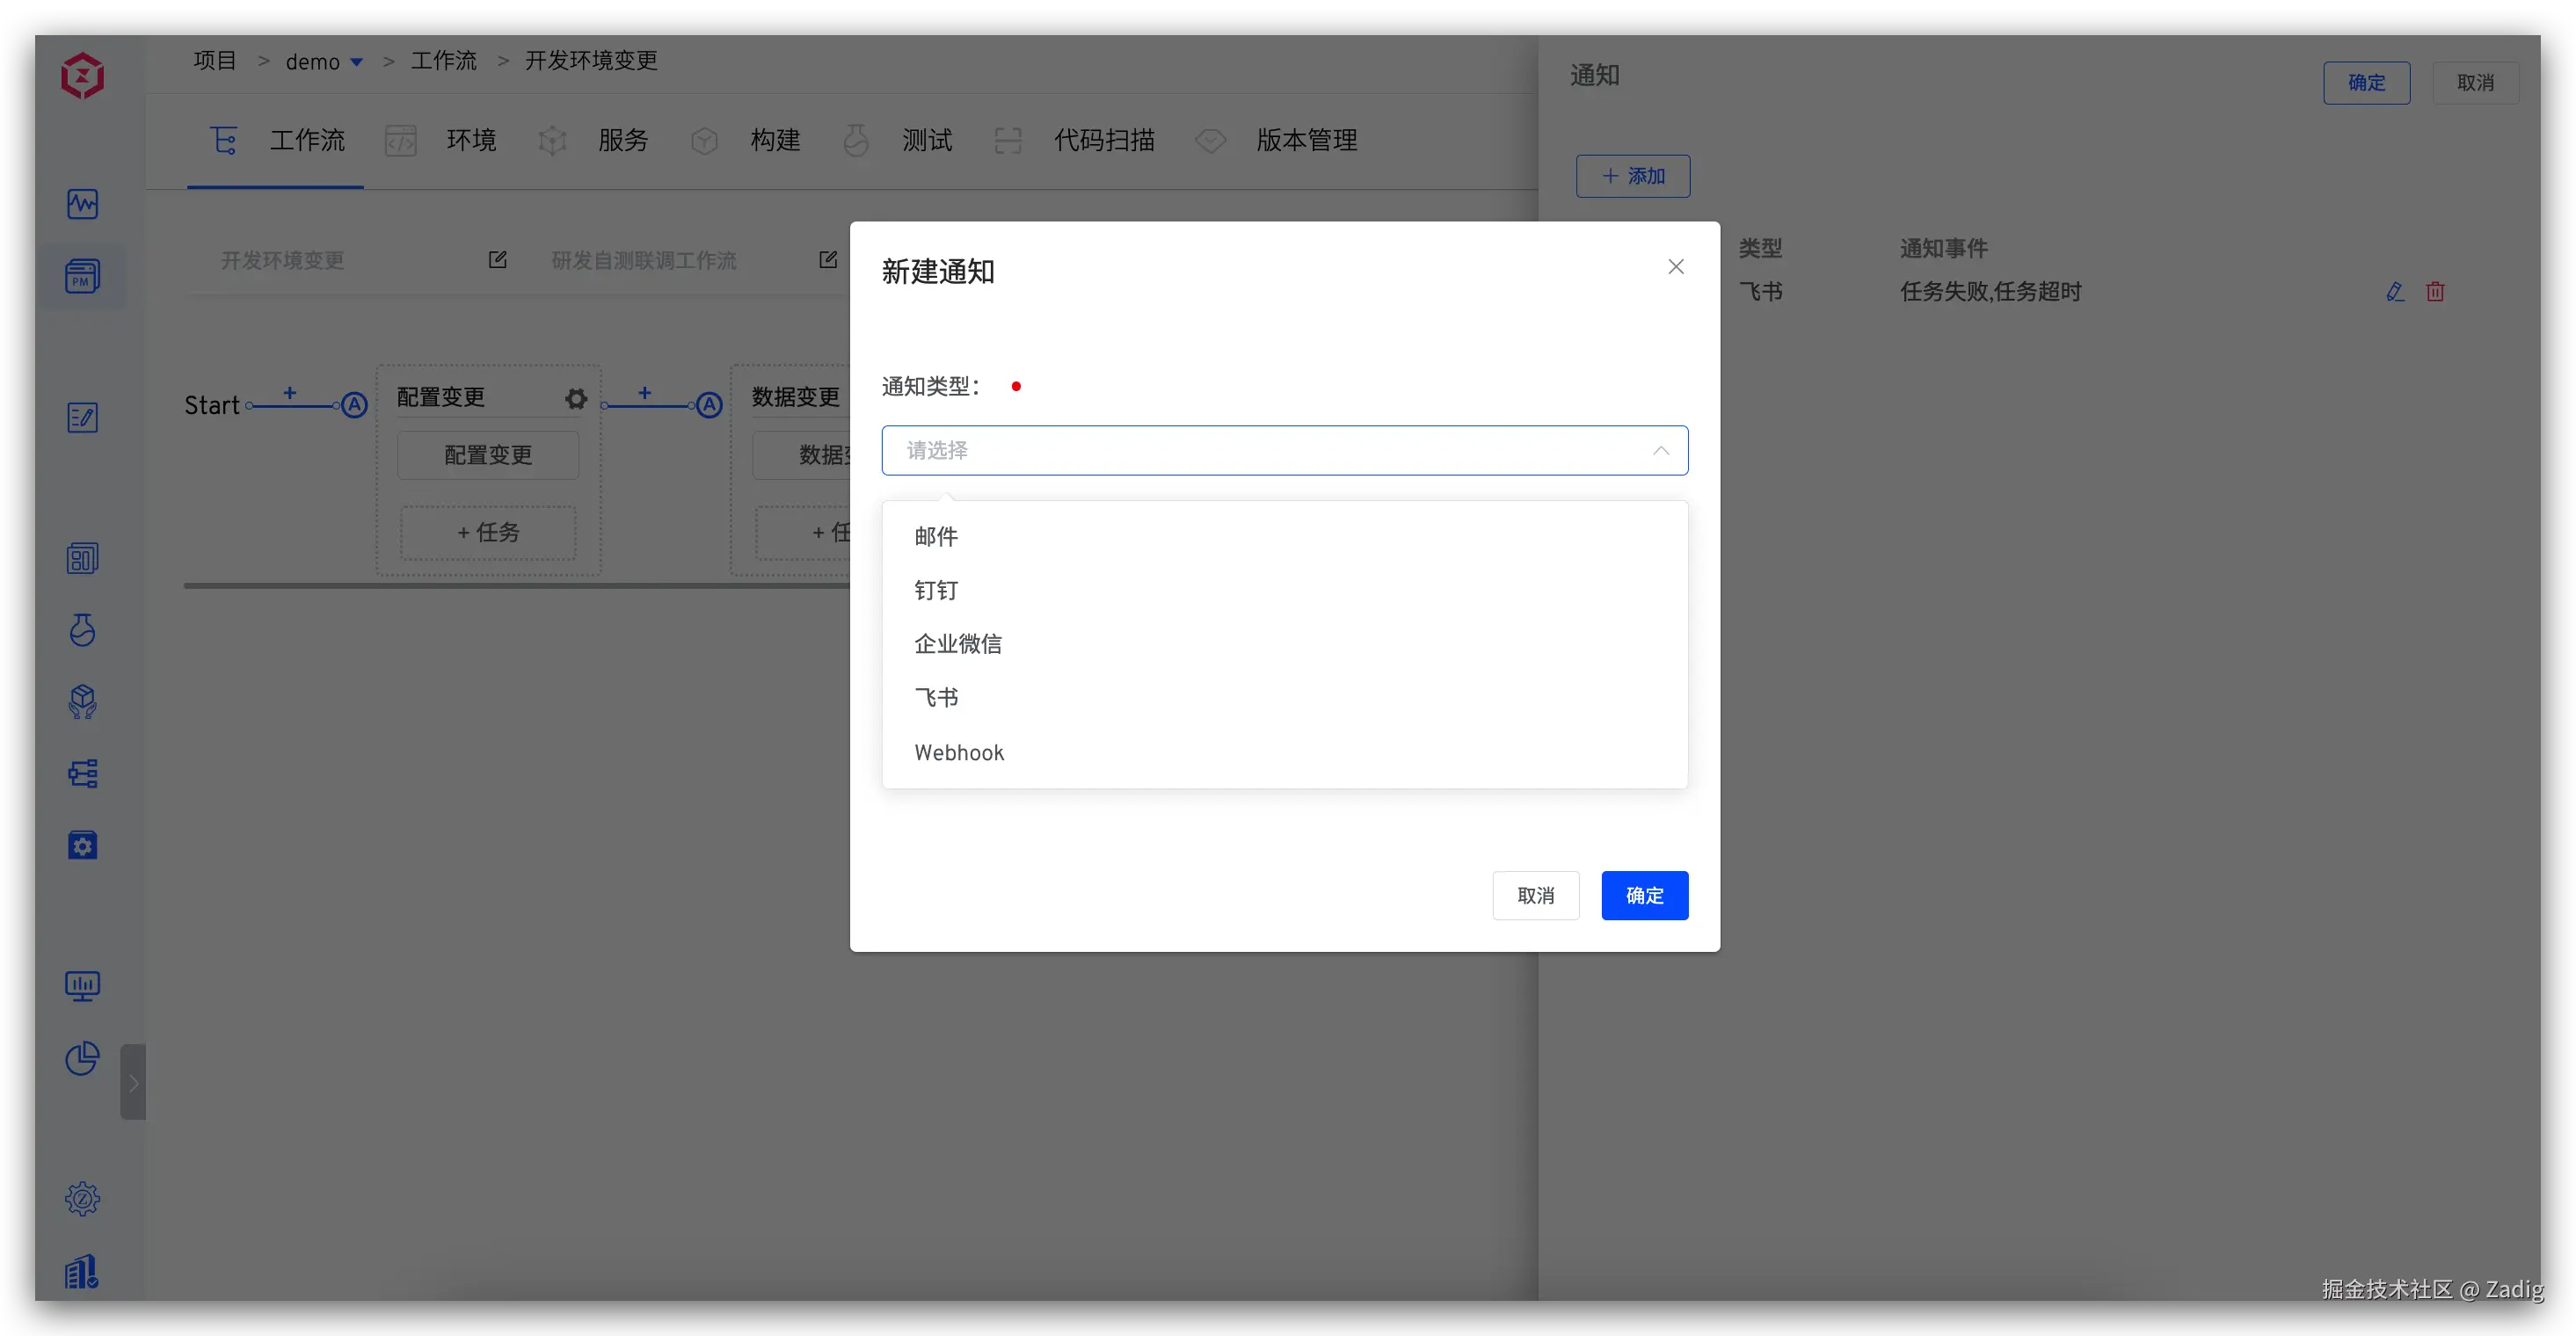Image resolution: width=2576 pixels, height=1336 pixels.
Task: Select Webhook notification type
Action: pos(958,753)
